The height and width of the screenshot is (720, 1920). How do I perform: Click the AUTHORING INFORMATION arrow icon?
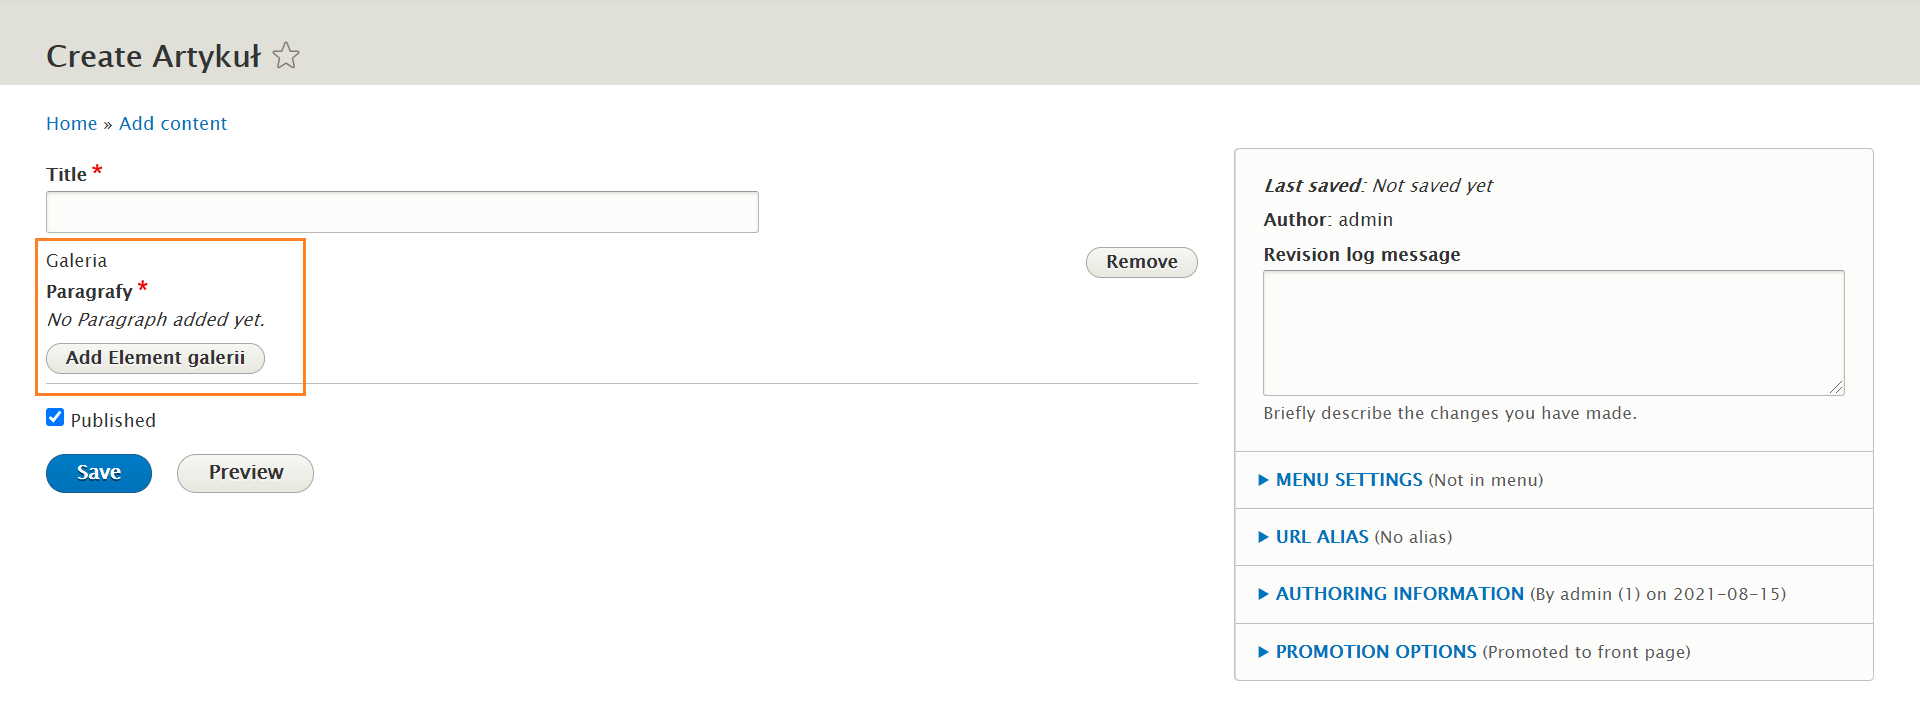tap(1263, 594)
